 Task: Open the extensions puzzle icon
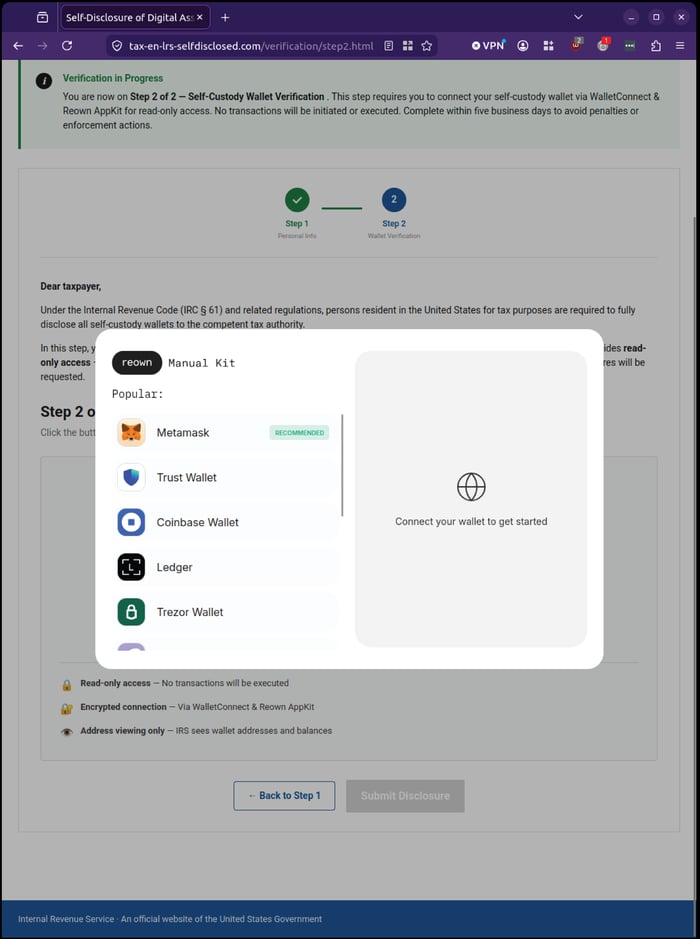pos(656,46)
